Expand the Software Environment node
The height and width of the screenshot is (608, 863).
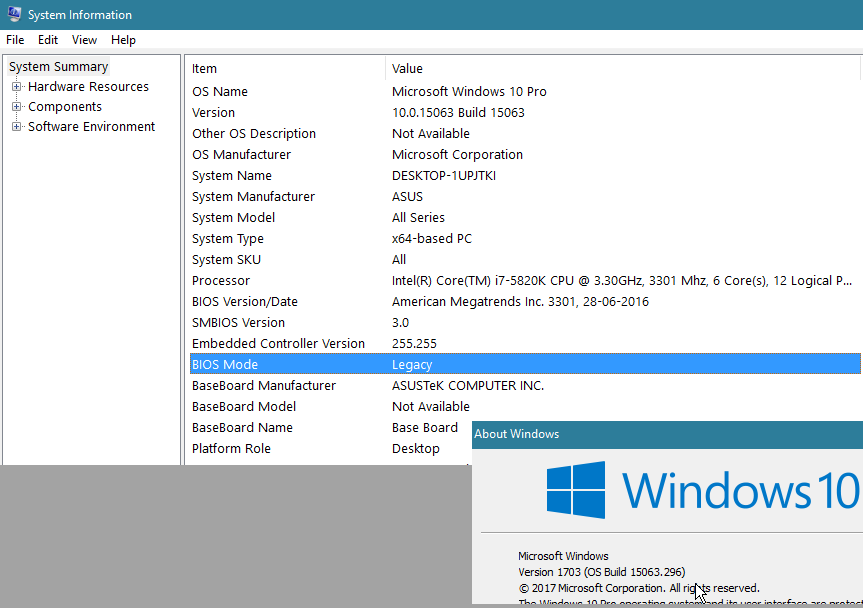pyautogui.click(x=17, y=127)
